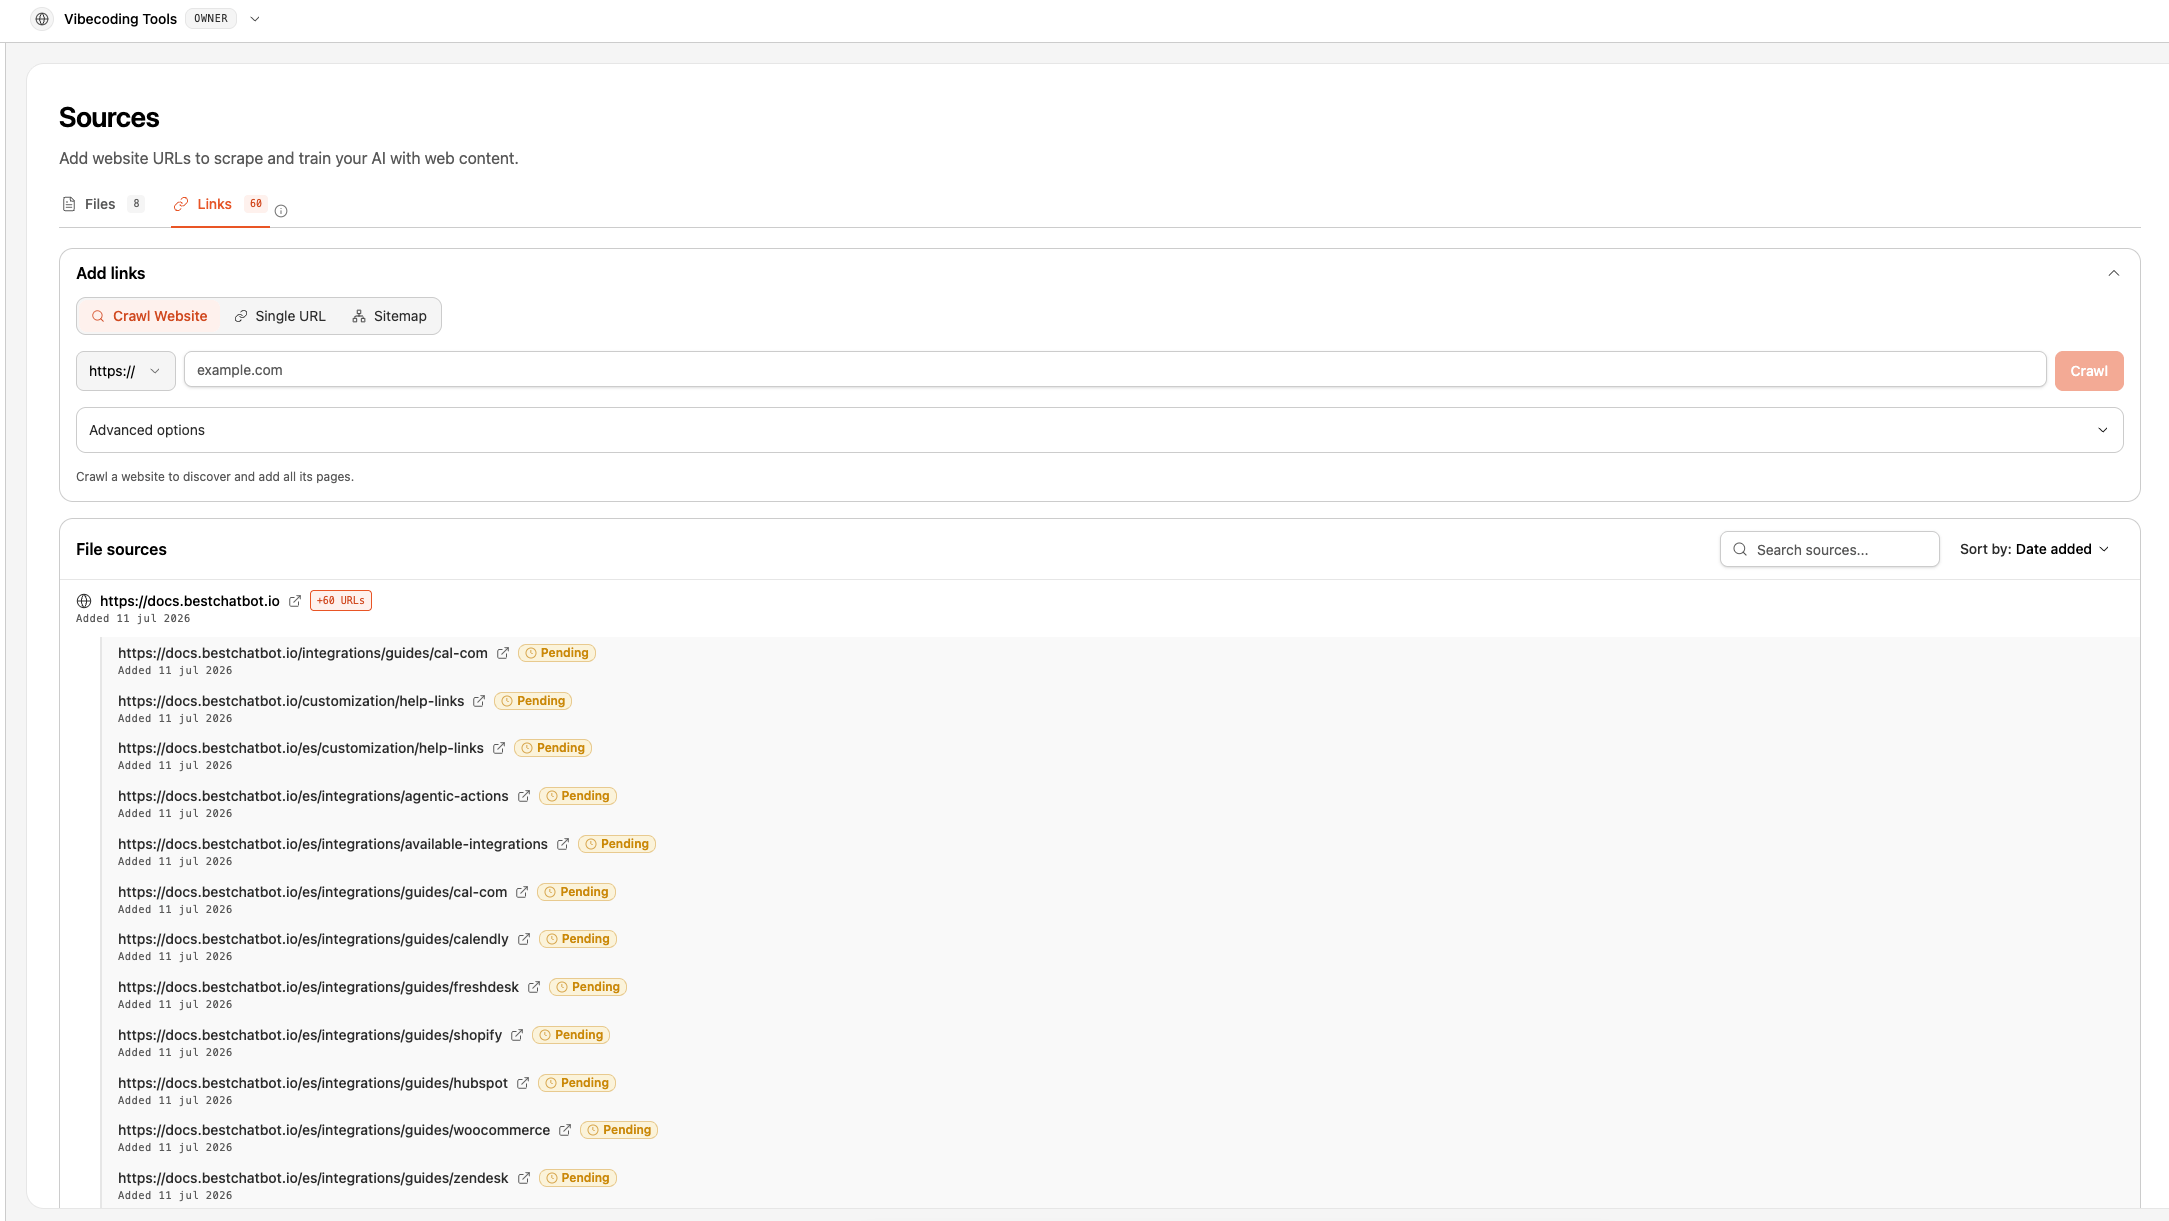Click the globe icon beside docs.bestchatbot.io

tap(84, 601)
